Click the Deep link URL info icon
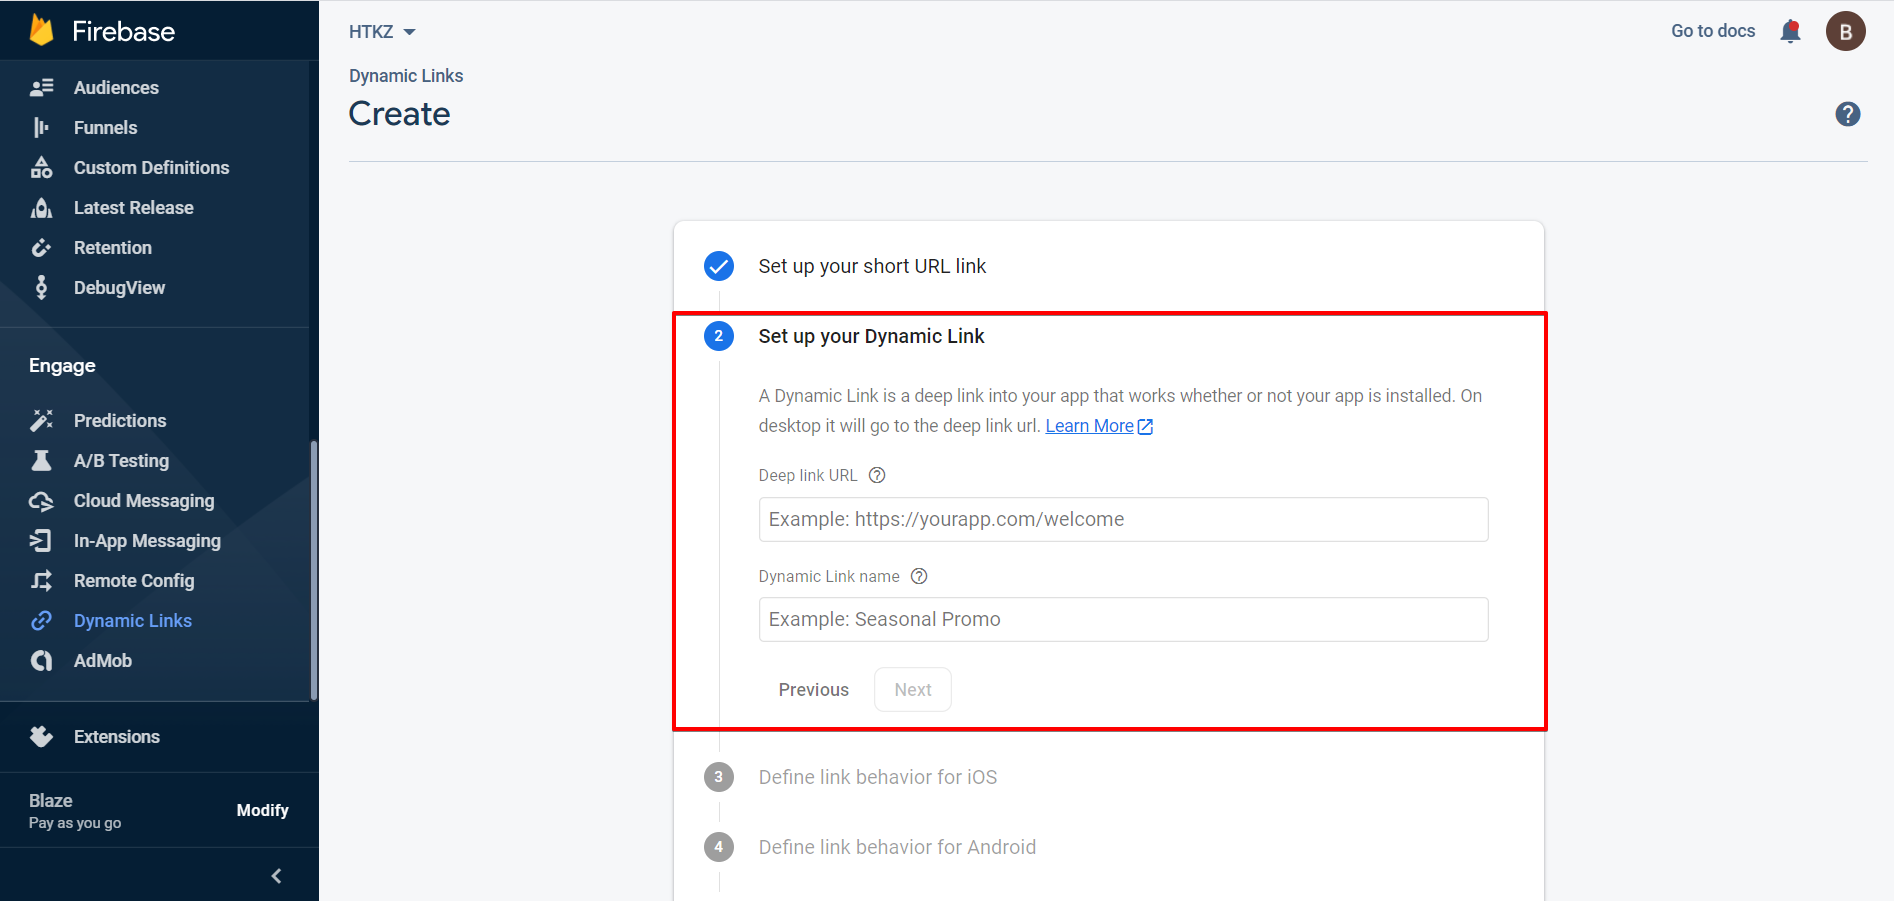 [877, 475]
